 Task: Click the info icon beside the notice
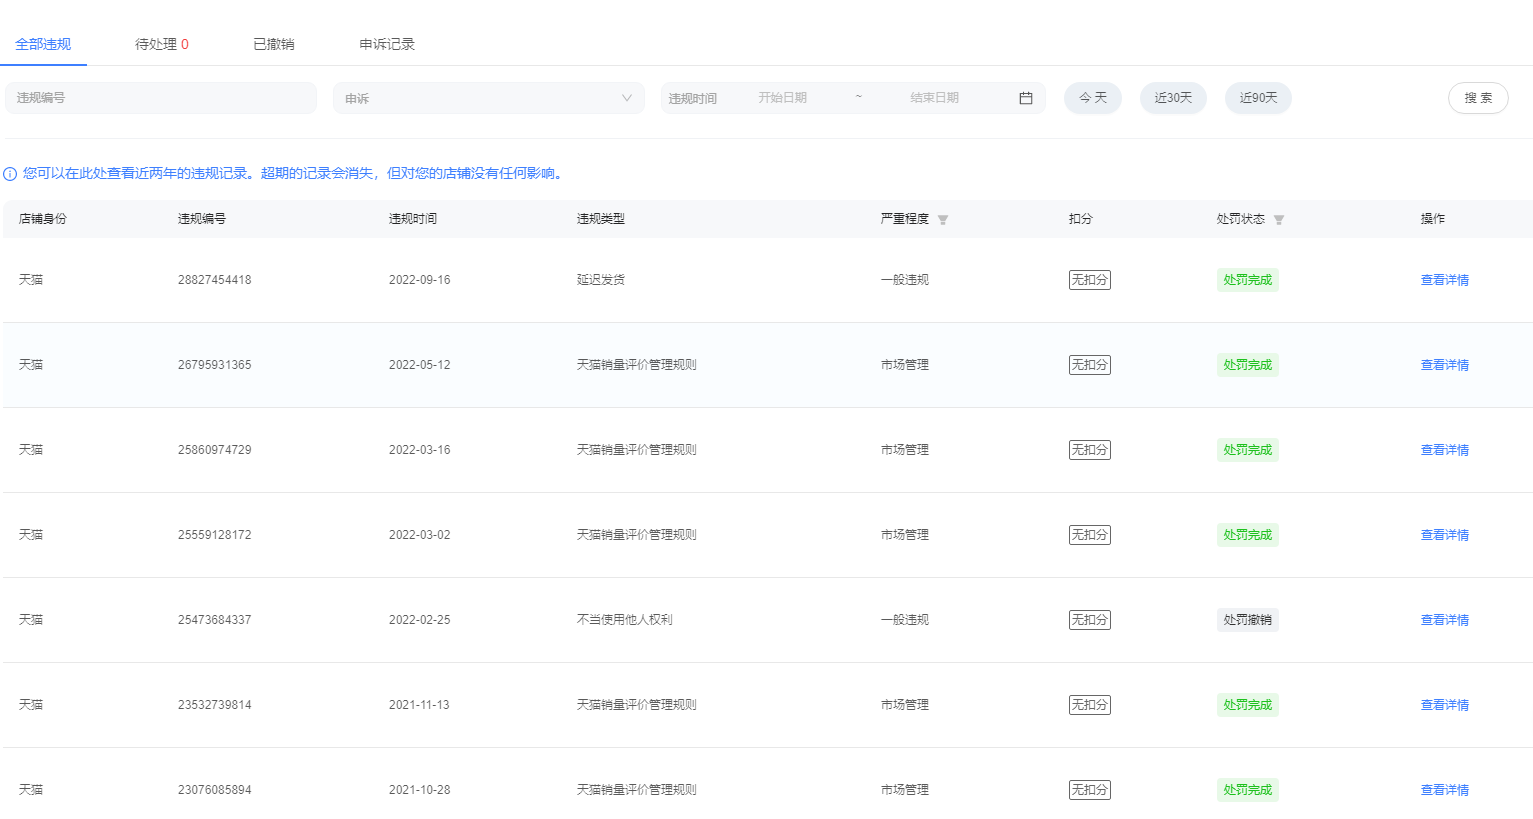[x=10, y=174]
